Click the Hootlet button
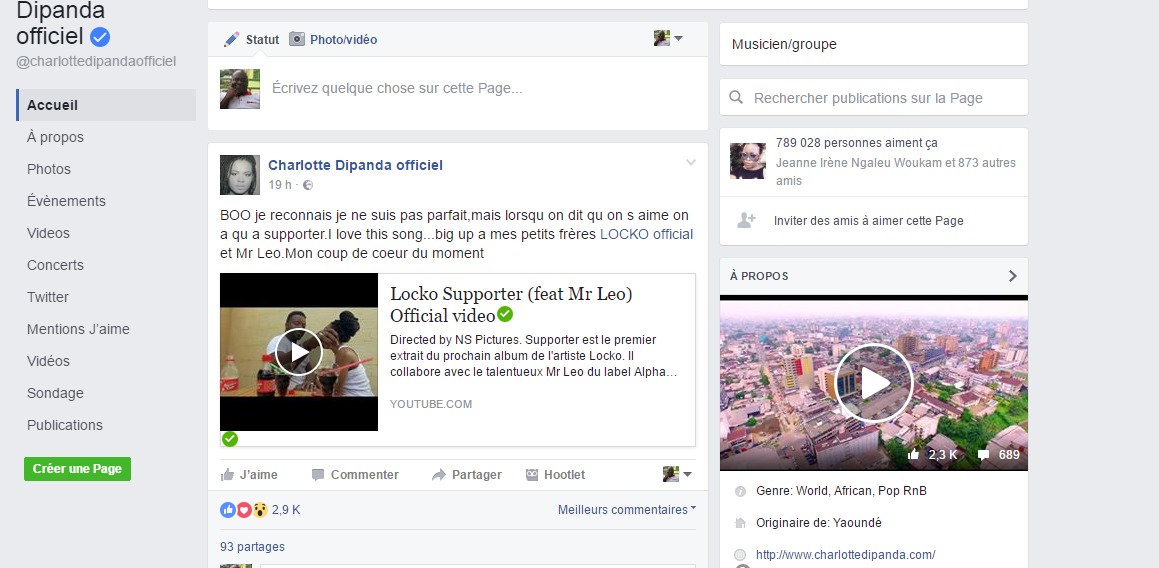The width and height of the screenshot is (1159, 568). 555,475
